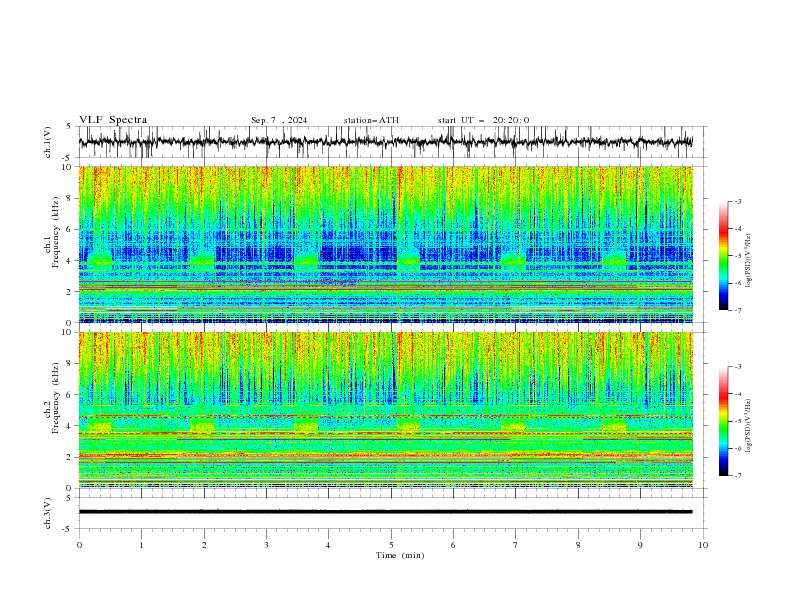
Task: Click the "-3" tick of the ch.2 colorbar
Action: click(x=737, y=367)
